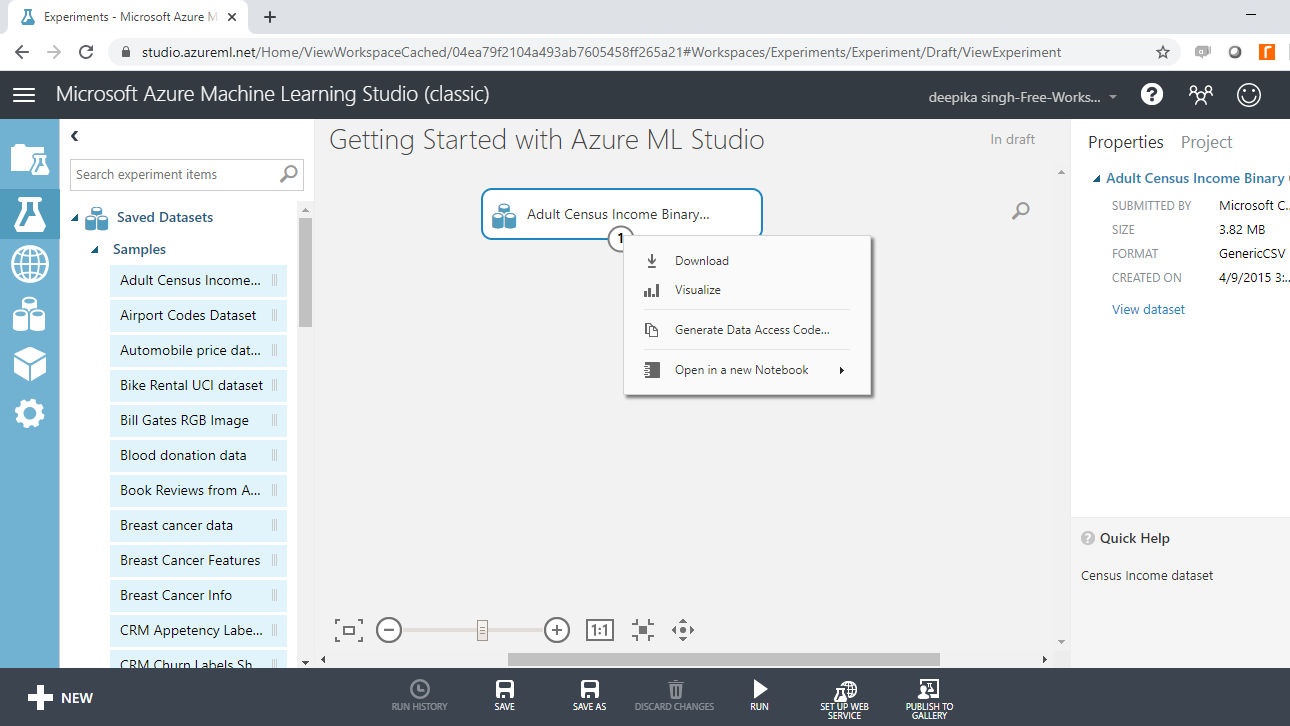Click the Run History button
The image size is (1290, 726).
coord(420,695)
